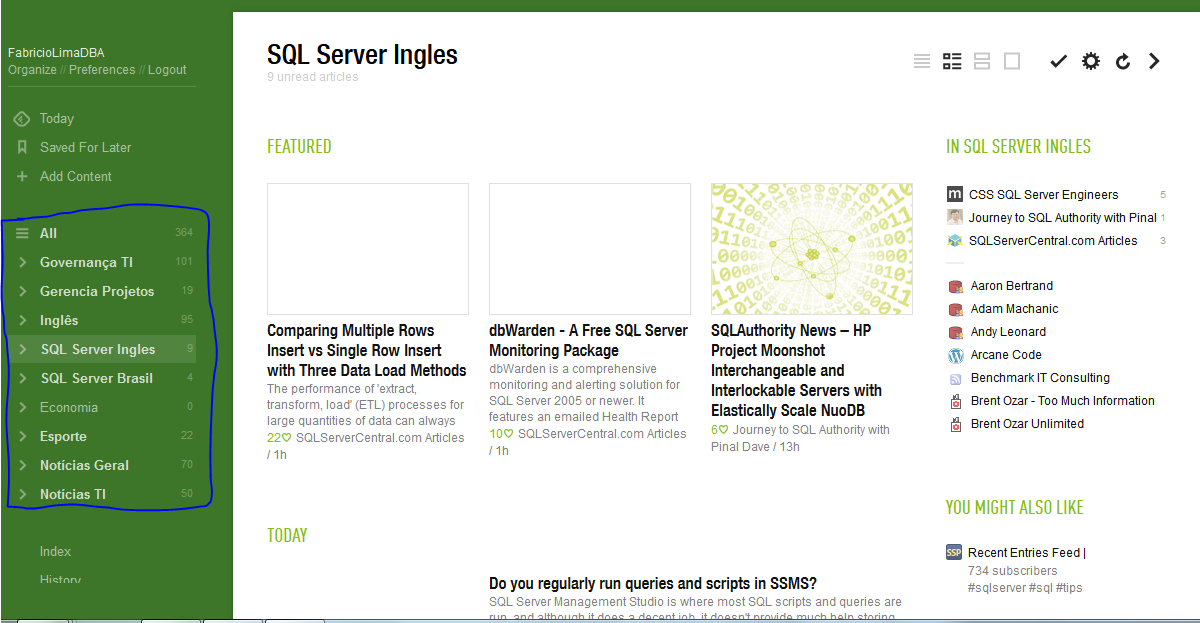The width and height of the screenshot is (1200, 623).
Task: Open dbWarden Free SQL Server Monitoring article
Action: coord(588,340)
